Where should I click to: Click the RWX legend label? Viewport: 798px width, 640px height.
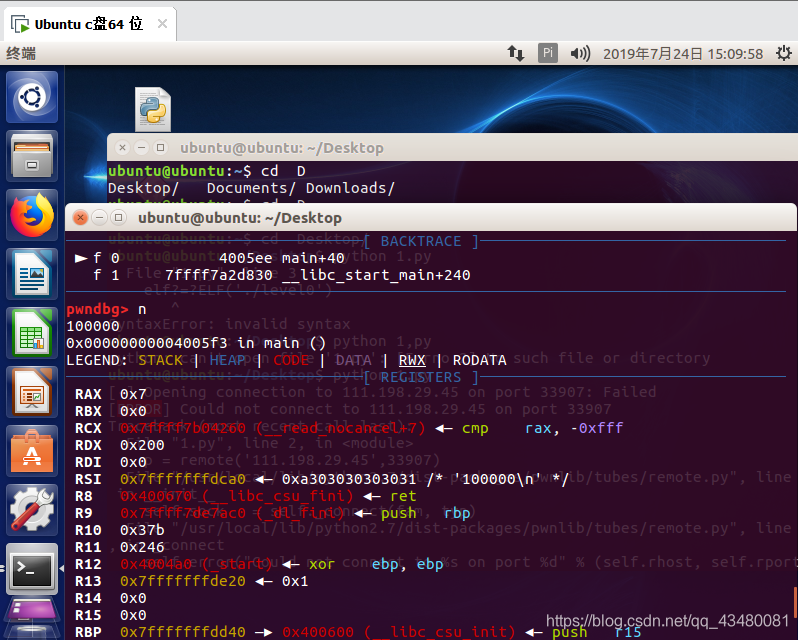412,360
